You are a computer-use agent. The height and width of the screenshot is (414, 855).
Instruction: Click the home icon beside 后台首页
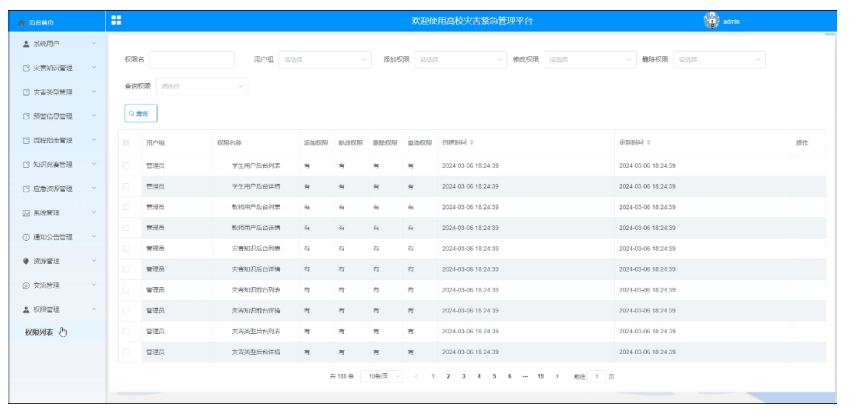pos(22,22)
